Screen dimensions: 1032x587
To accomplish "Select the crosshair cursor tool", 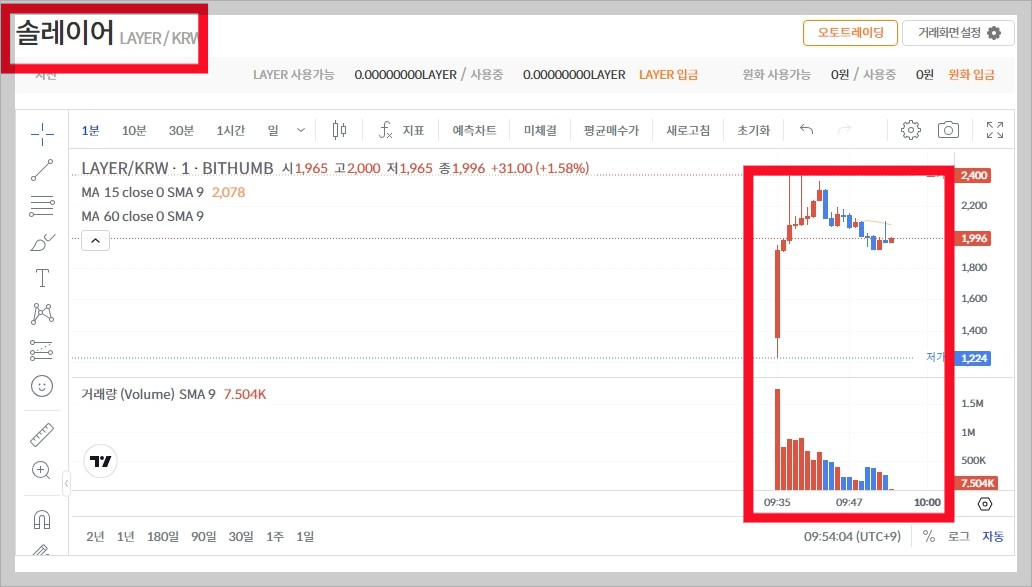I will coord(42,134).
